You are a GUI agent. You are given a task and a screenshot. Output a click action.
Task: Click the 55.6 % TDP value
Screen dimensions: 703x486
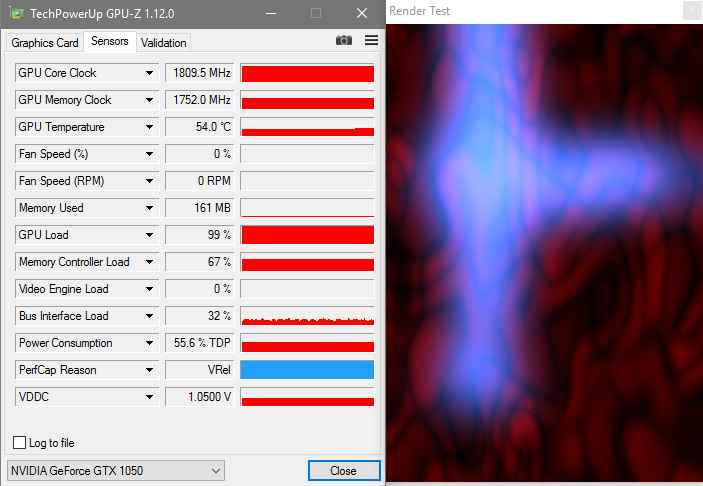point(200,343)
